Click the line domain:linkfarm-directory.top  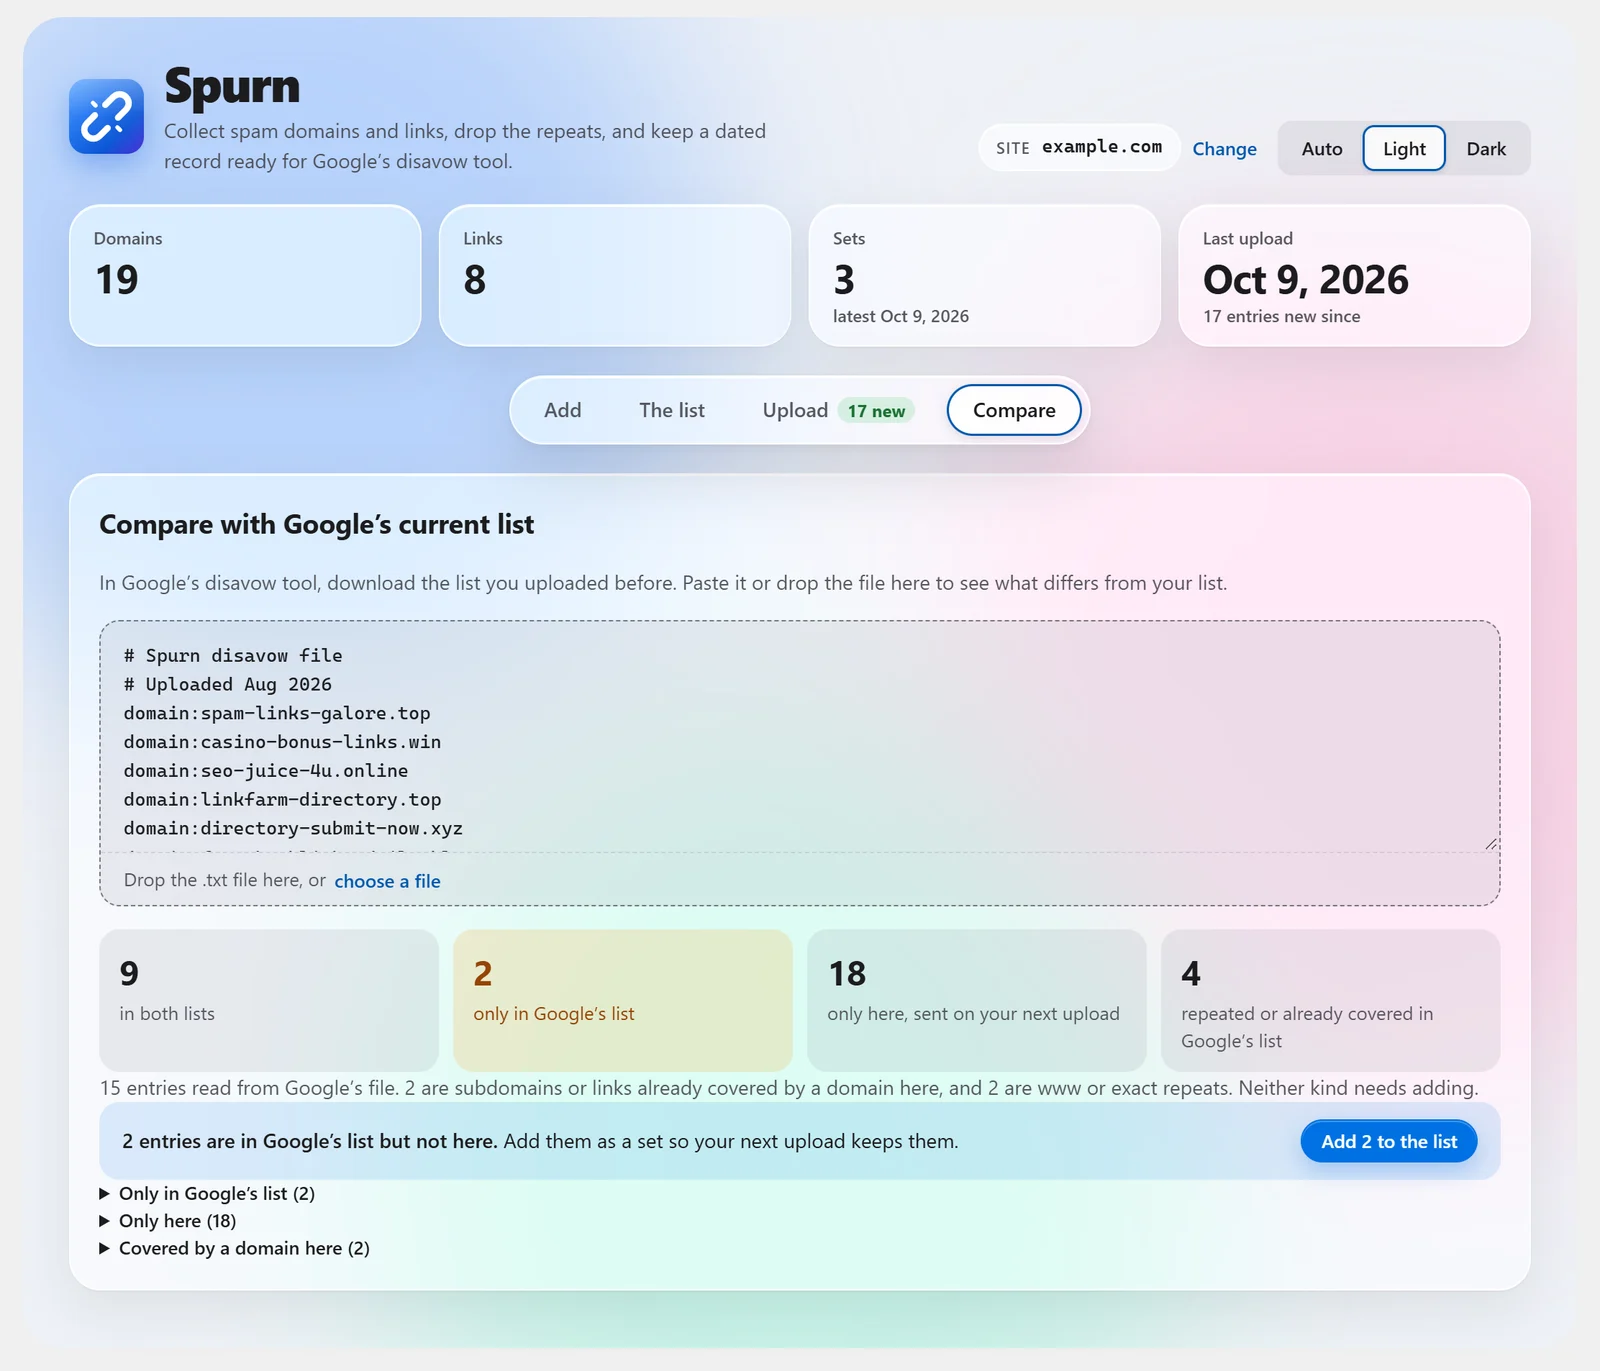282,800
